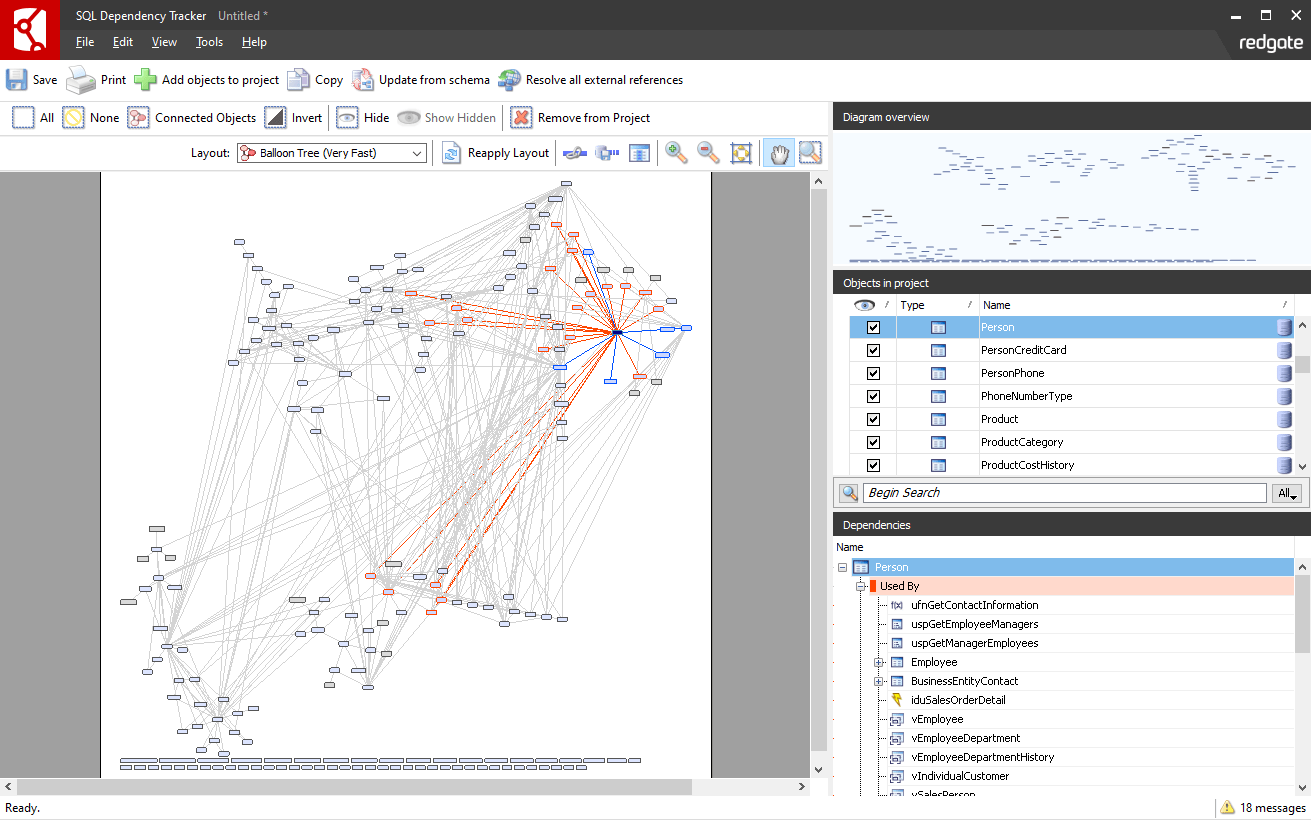Click the zoom out magnifier icon

pyautogui.click(x=708, y=152)
